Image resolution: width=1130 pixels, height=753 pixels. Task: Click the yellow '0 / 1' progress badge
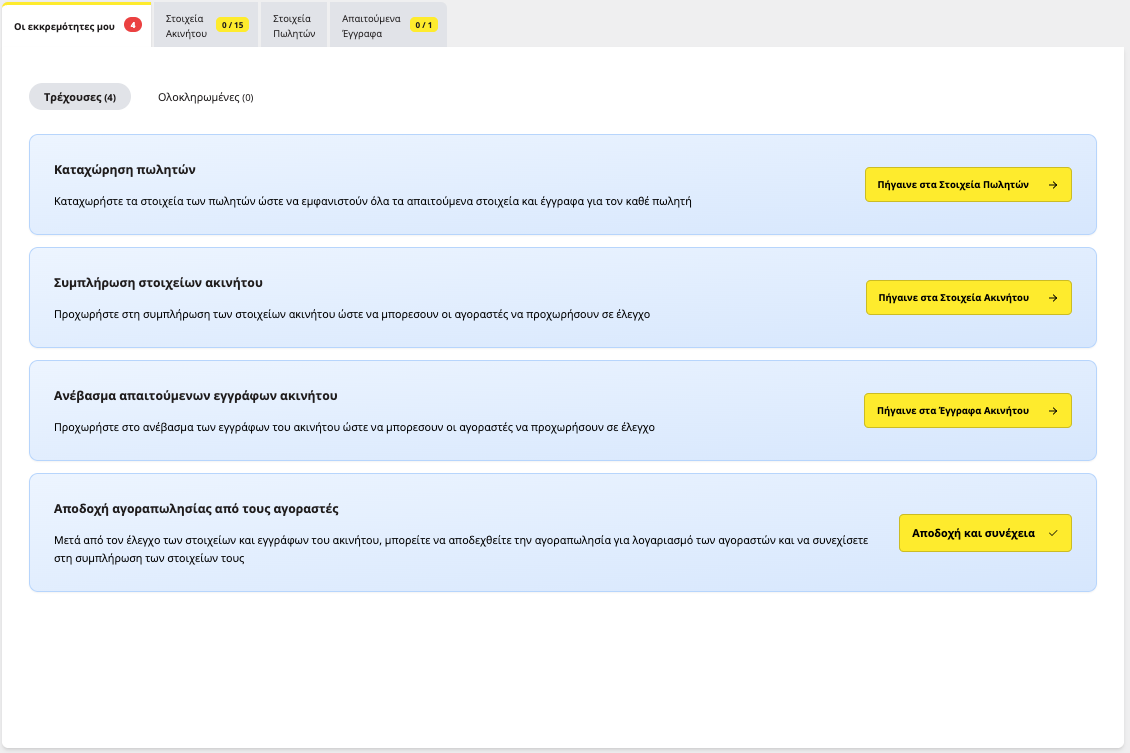(424, 25)
